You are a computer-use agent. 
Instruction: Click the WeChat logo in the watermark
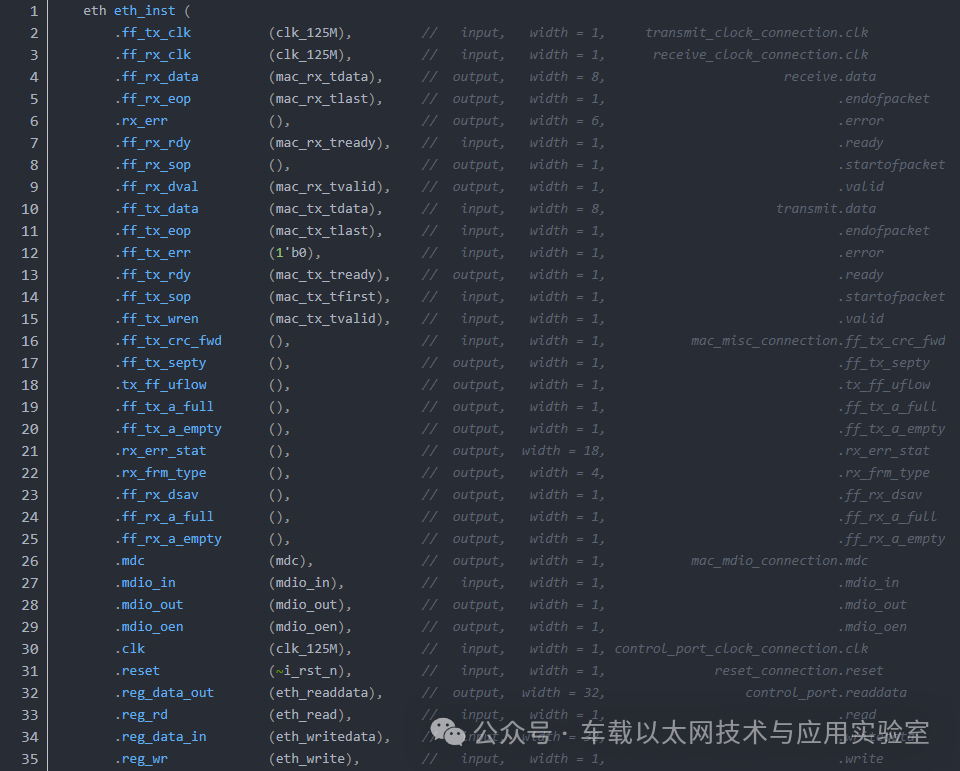(448, 731)
